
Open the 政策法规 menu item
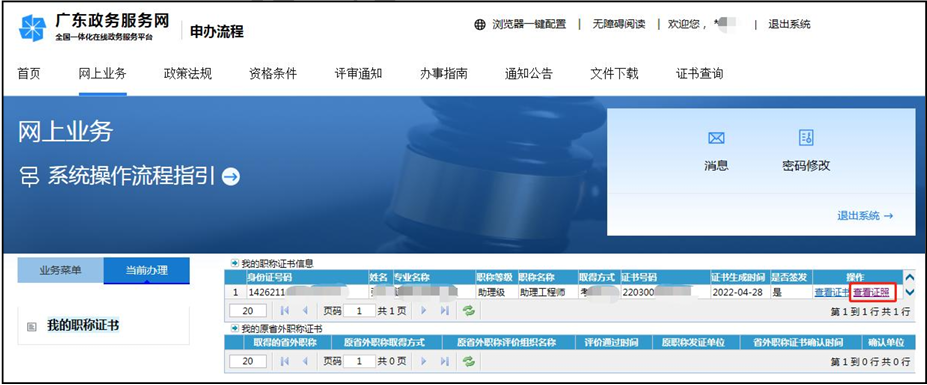(x=188, y=74)
